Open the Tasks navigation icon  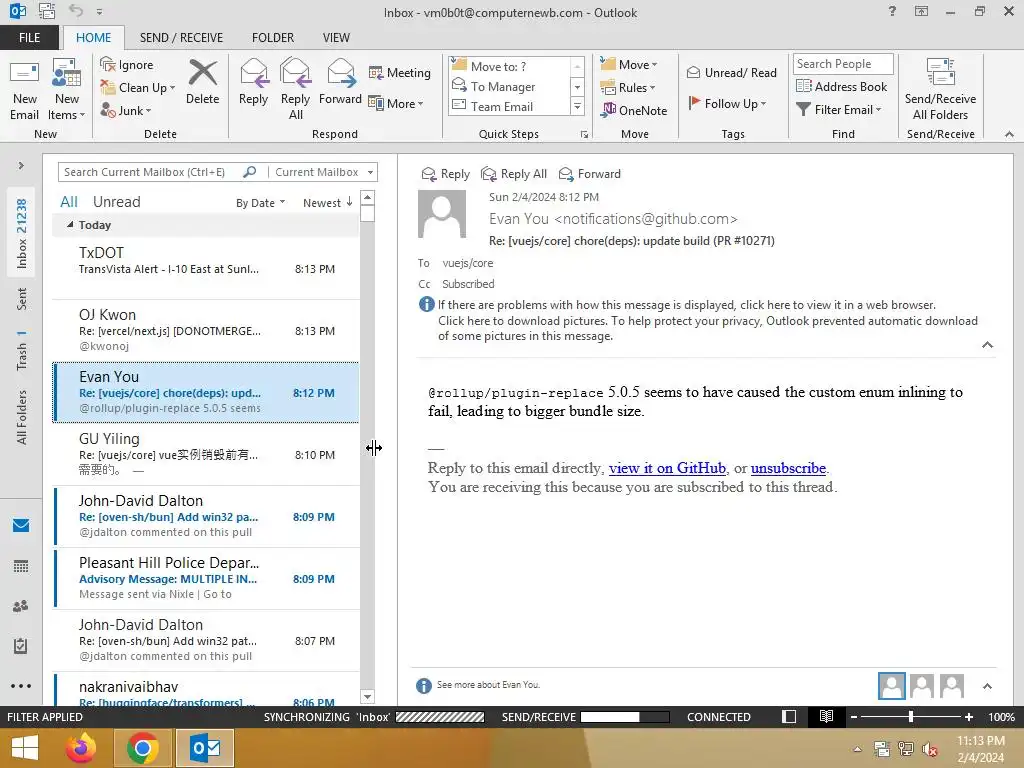21,646
